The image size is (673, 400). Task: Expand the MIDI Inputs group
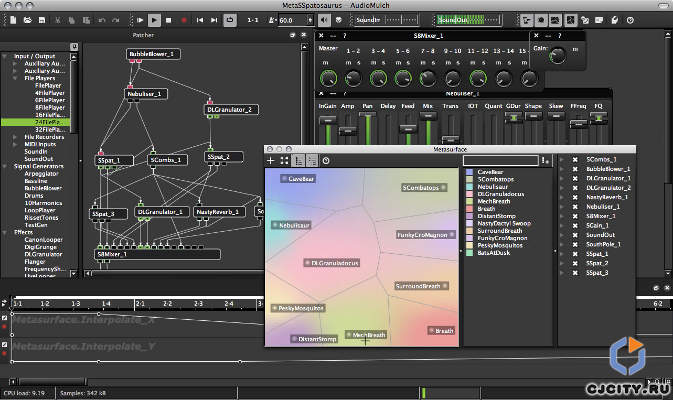(15, 144)
